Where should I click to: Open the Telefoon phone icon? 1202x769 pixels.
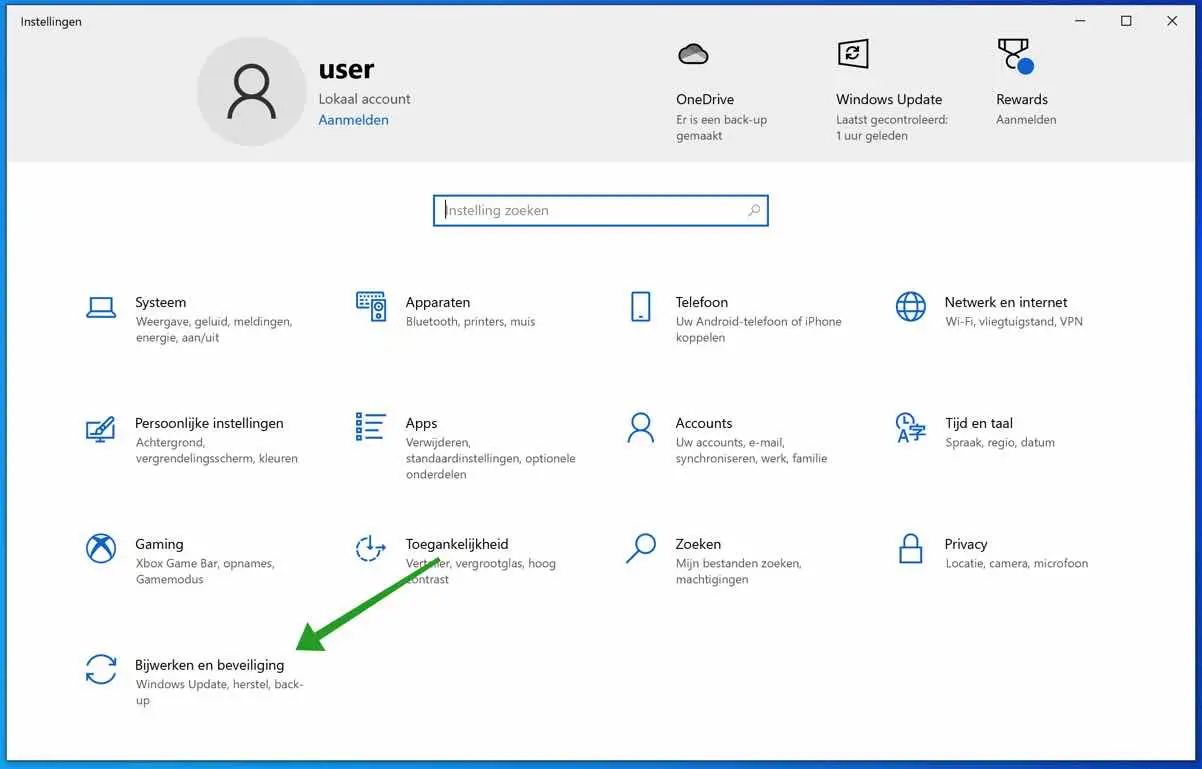click(641, 306)
